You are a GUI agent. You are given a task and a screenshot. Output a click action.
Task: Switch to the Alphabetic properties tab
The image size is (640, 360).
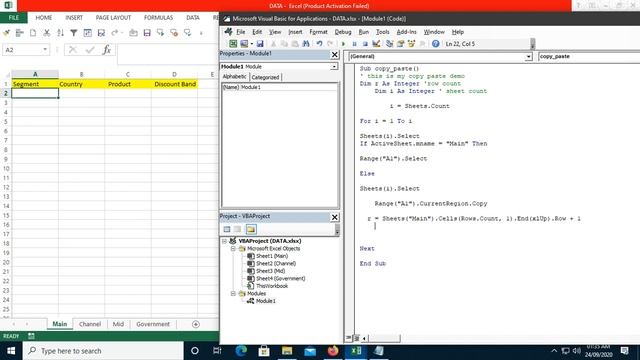click(x=235, y=77)
